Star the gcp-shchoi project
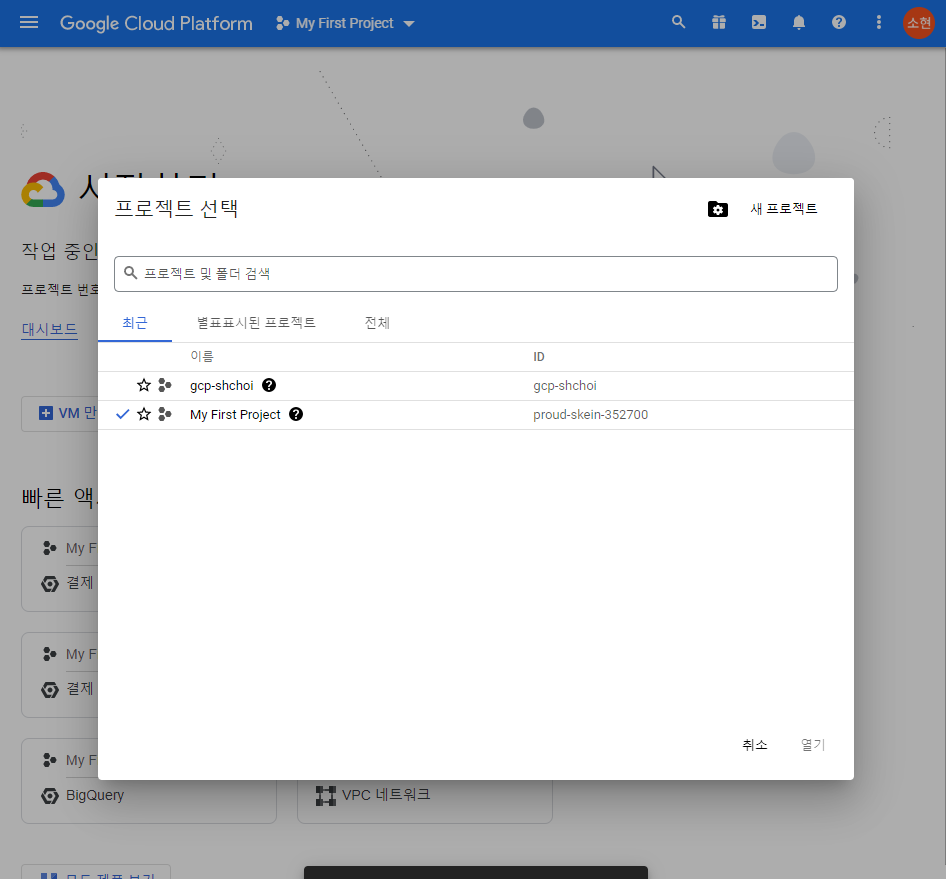 click(x=144, y=385)
